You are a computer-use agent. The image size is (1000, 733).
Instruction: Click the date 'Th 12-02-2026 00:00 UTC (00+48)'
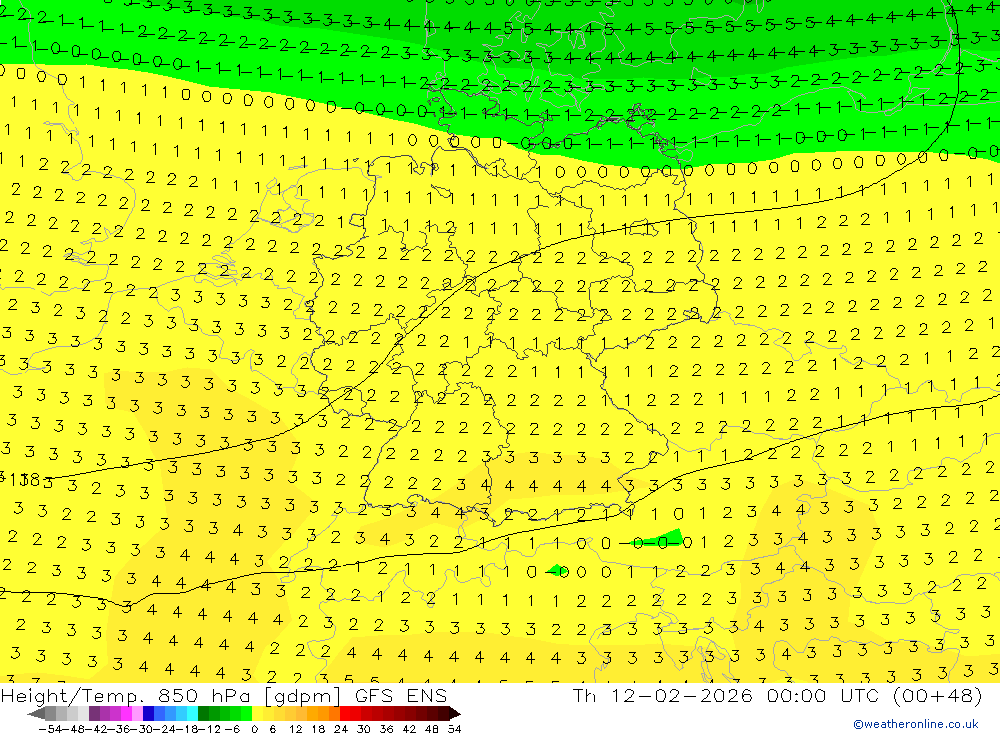click(x=777, y=695)
